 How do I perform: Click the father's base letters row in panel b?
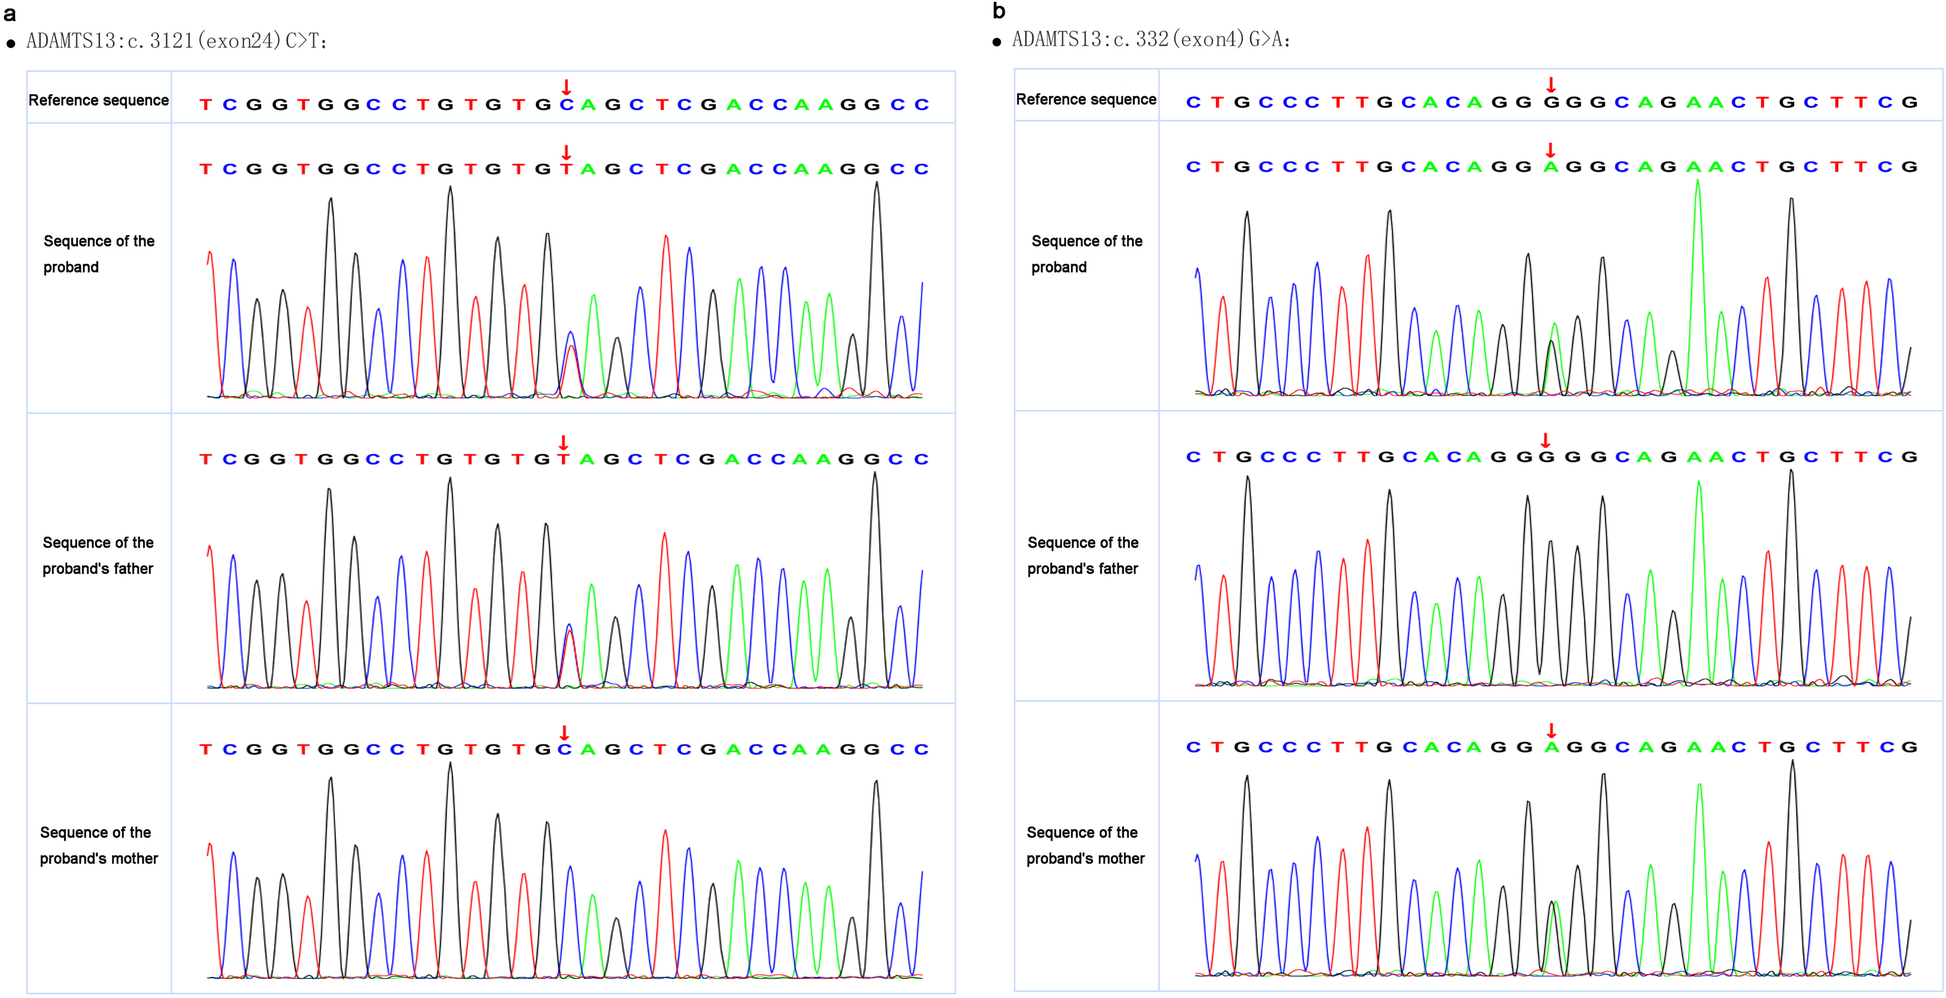pos(1551,457)
